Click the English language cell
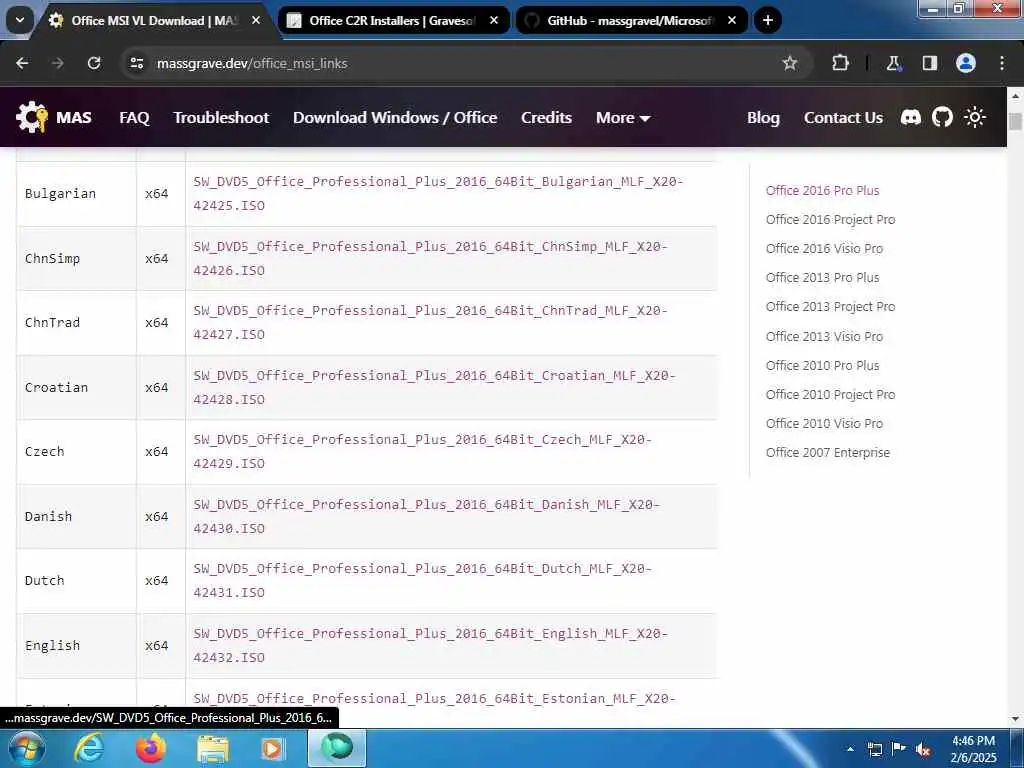 coord(76,645)
